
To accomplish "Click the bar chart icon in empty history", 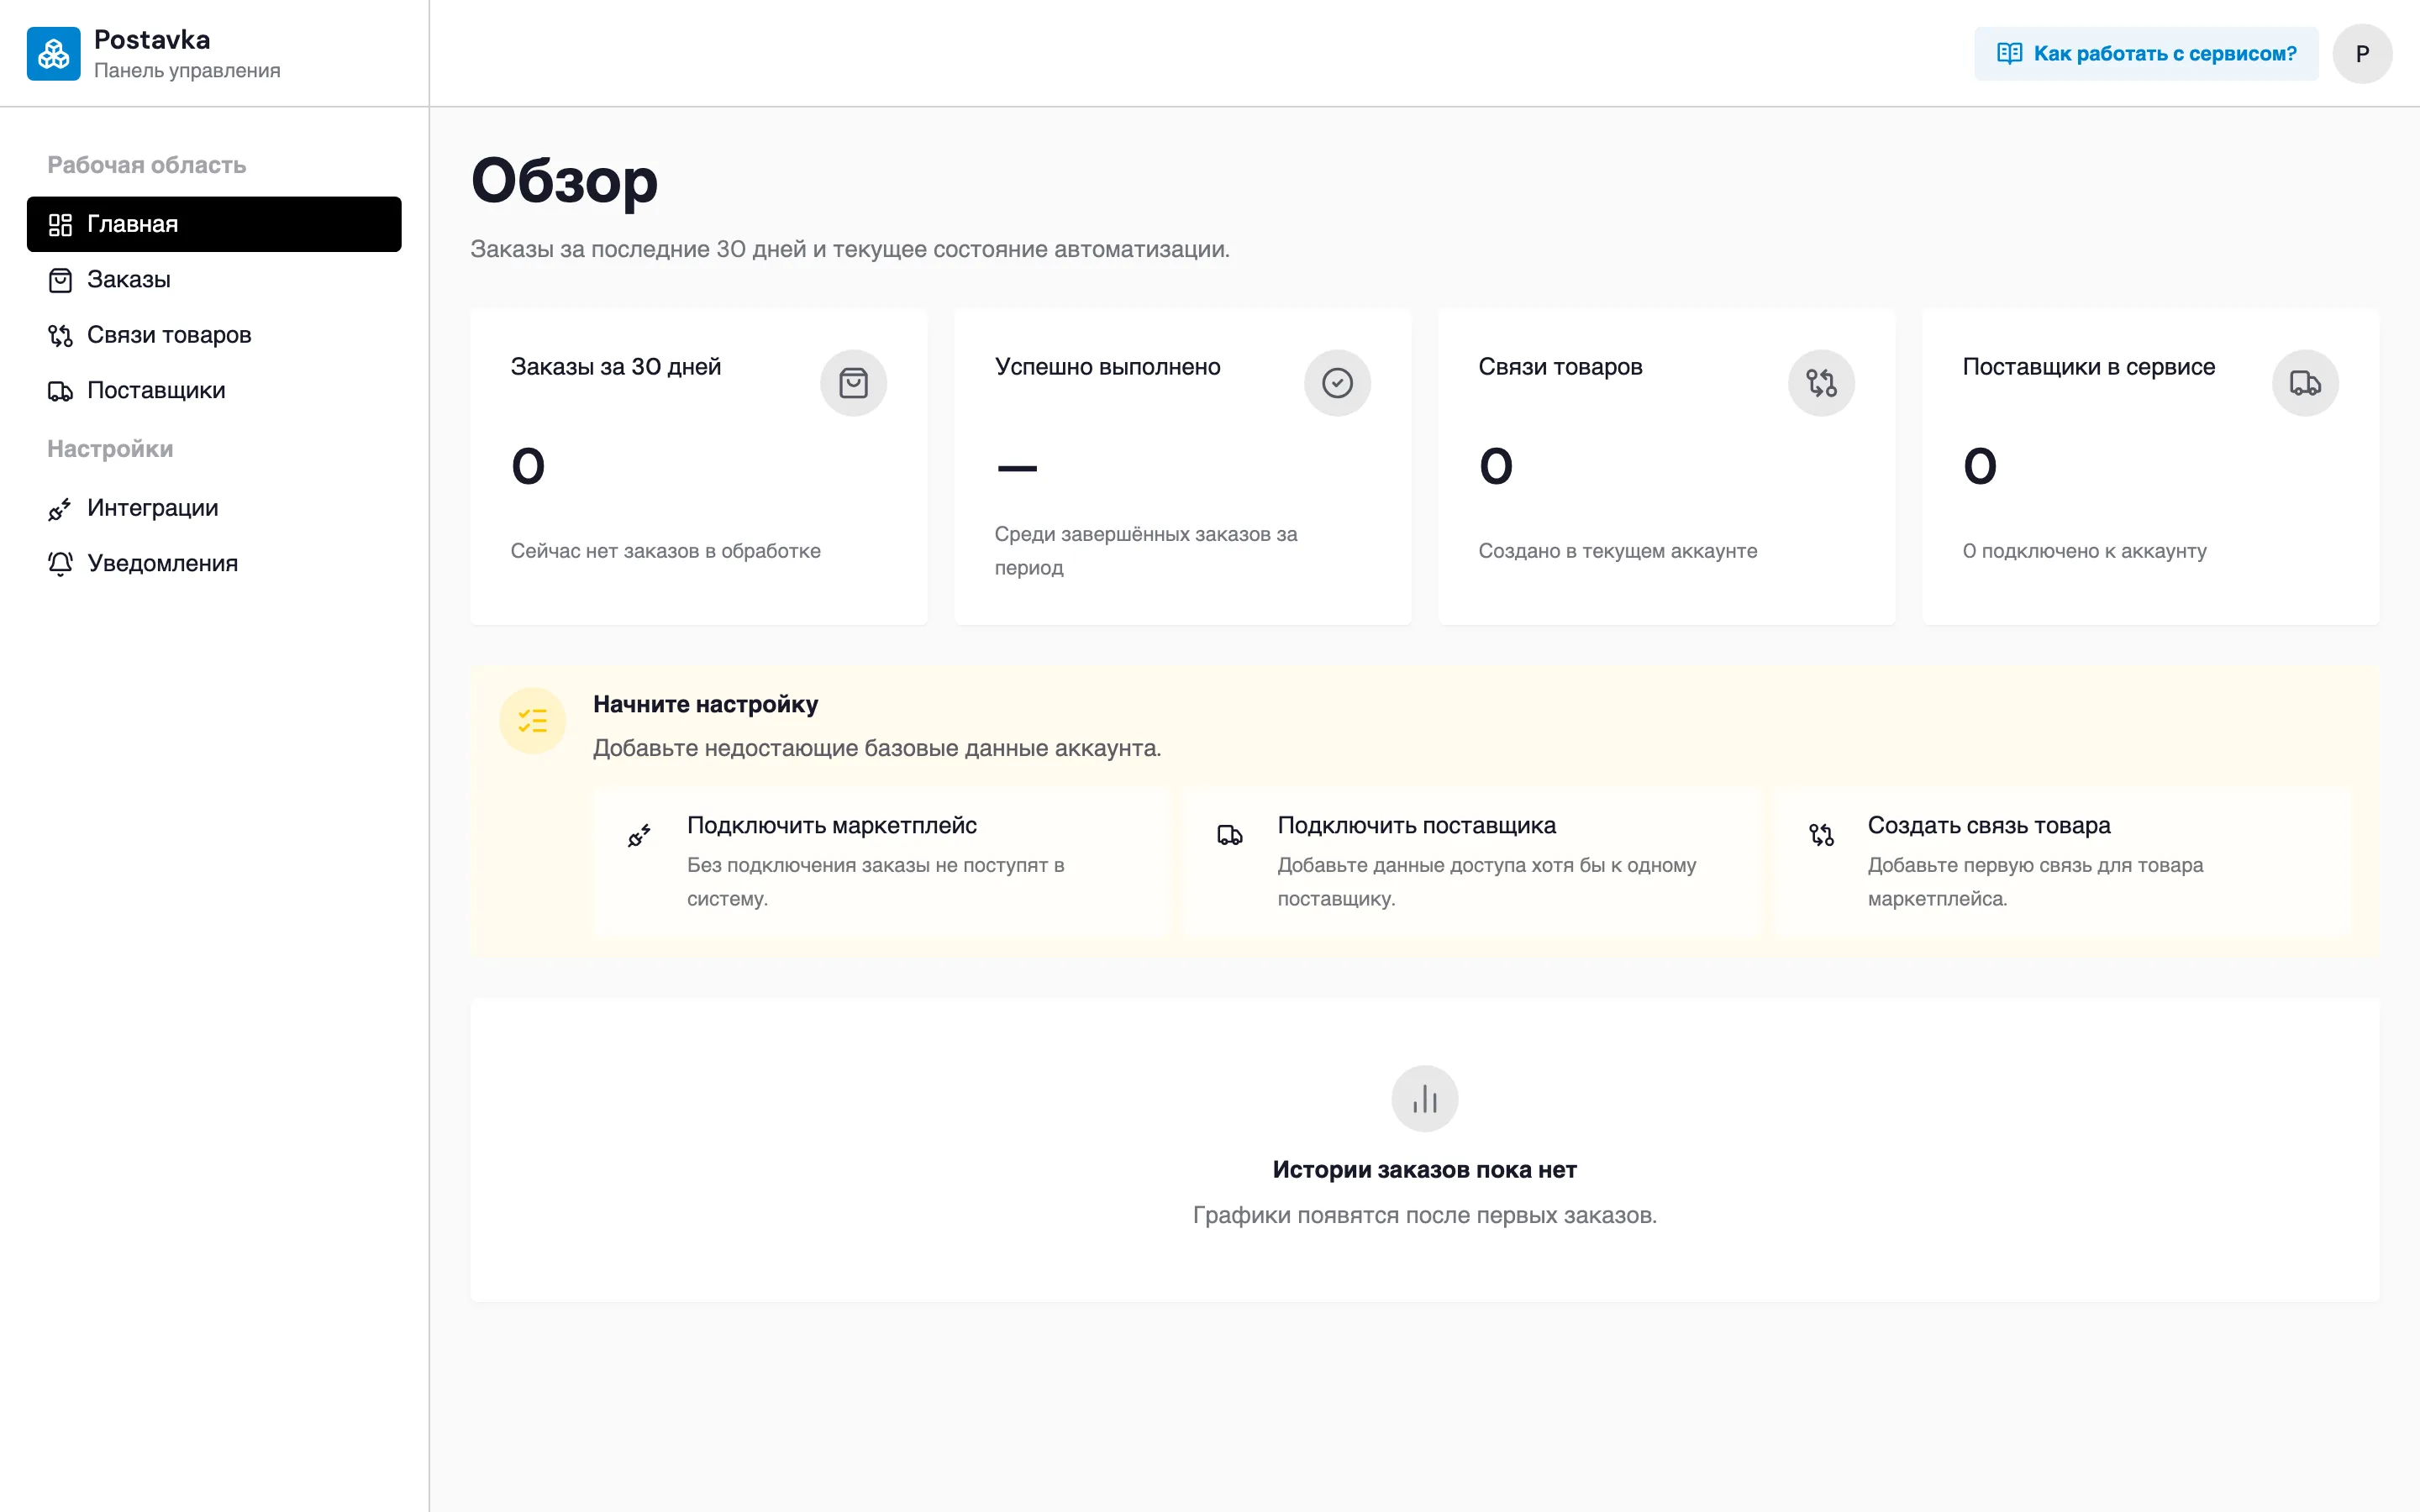I will (1425, 1099).
